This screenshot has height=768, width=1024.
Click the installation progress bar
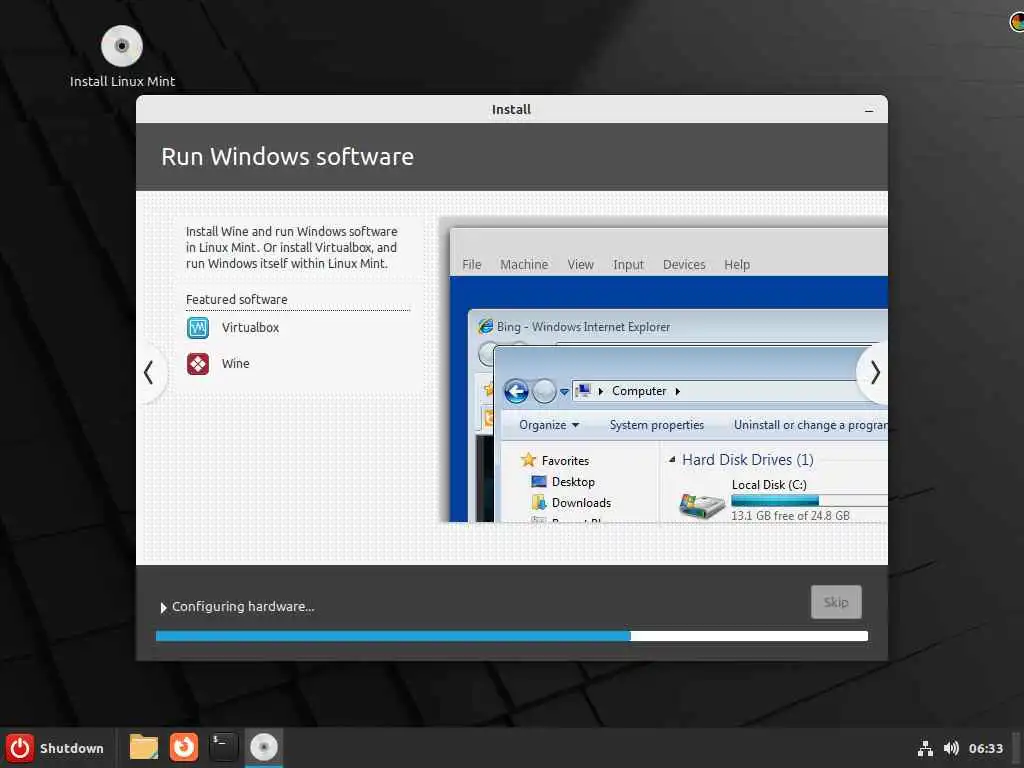pos(512,636)
